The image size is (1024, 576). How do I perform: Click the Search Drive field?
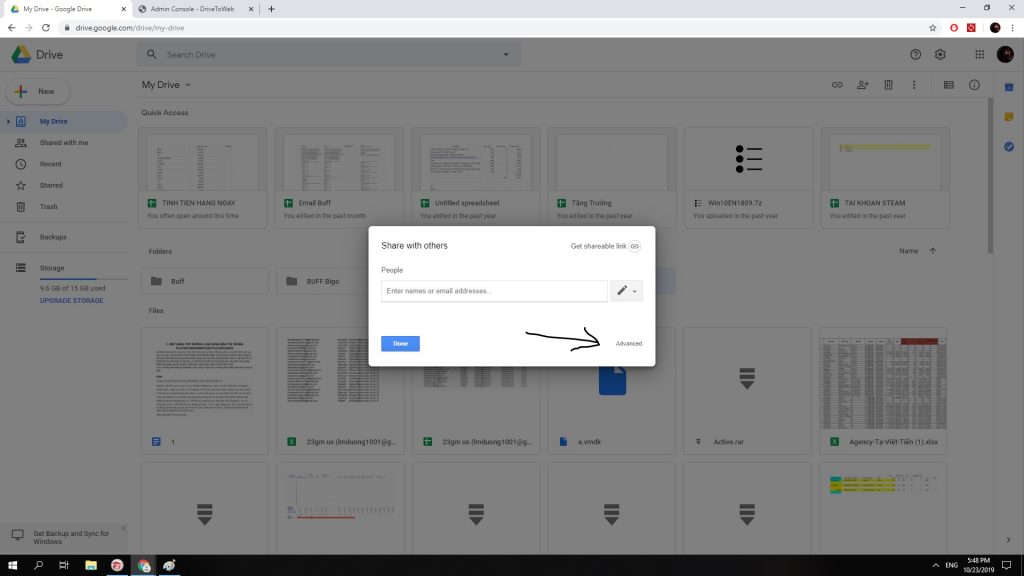pos(330,55)
